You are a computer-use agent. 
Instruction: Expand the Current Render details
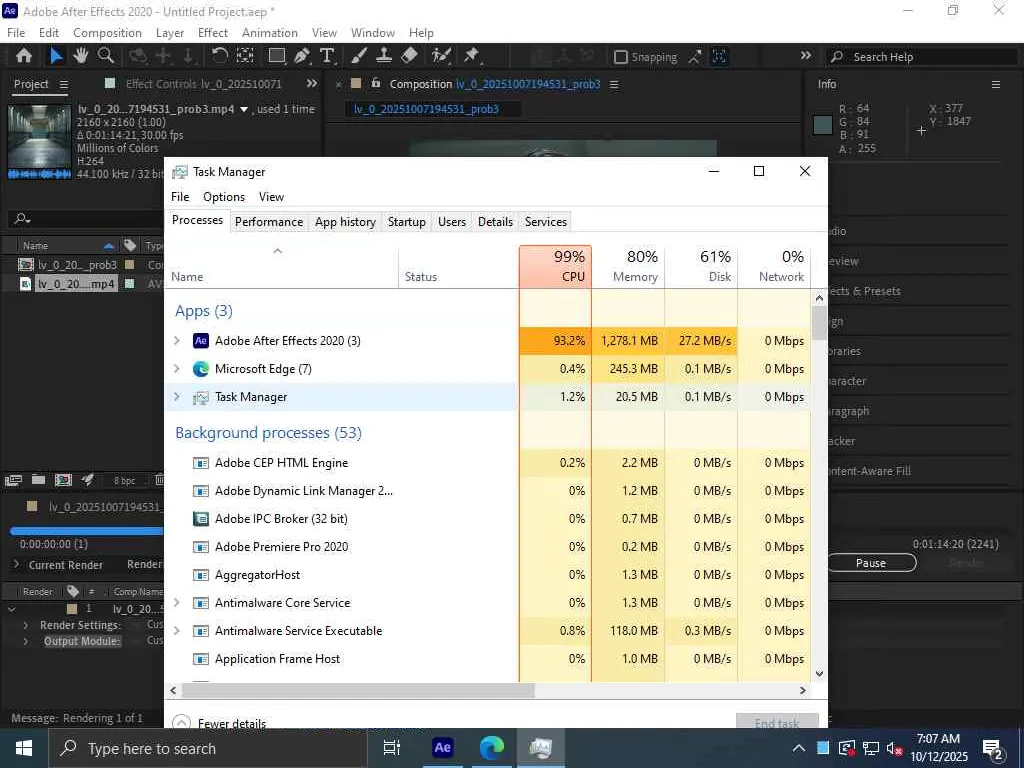[x=16, y=564]
